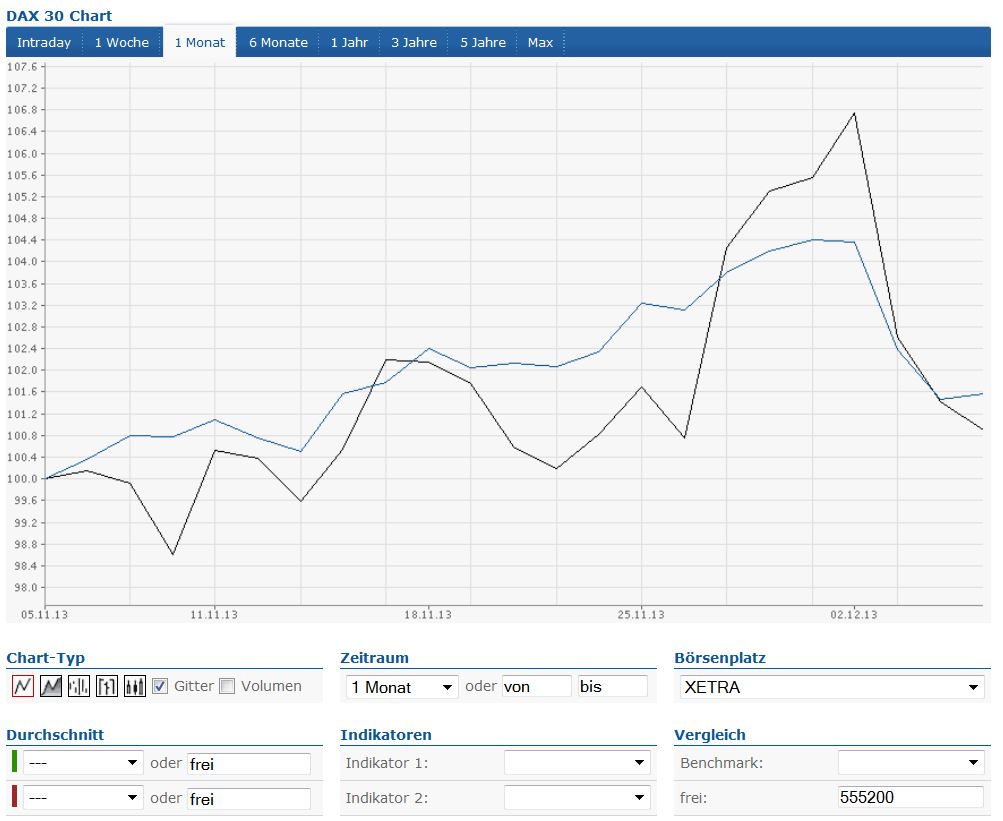This screenshot has width=1003, height=821.
Task: Uncheck the Gitter grid checkbox
Action: point(160,686)
